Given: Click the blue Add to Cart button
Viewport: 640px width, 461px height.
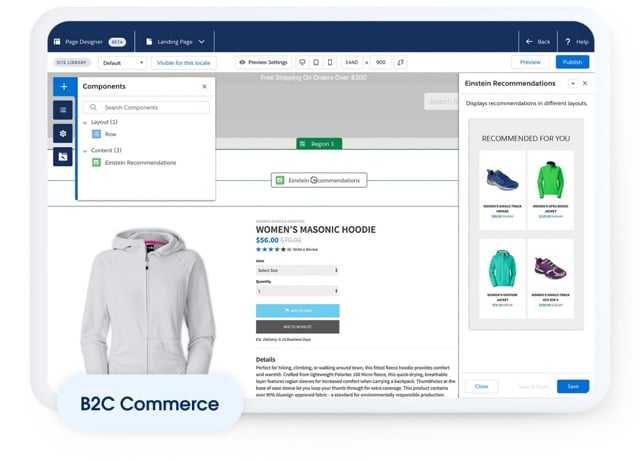Looking at the screenshot, I should click(x=298, y=311).
